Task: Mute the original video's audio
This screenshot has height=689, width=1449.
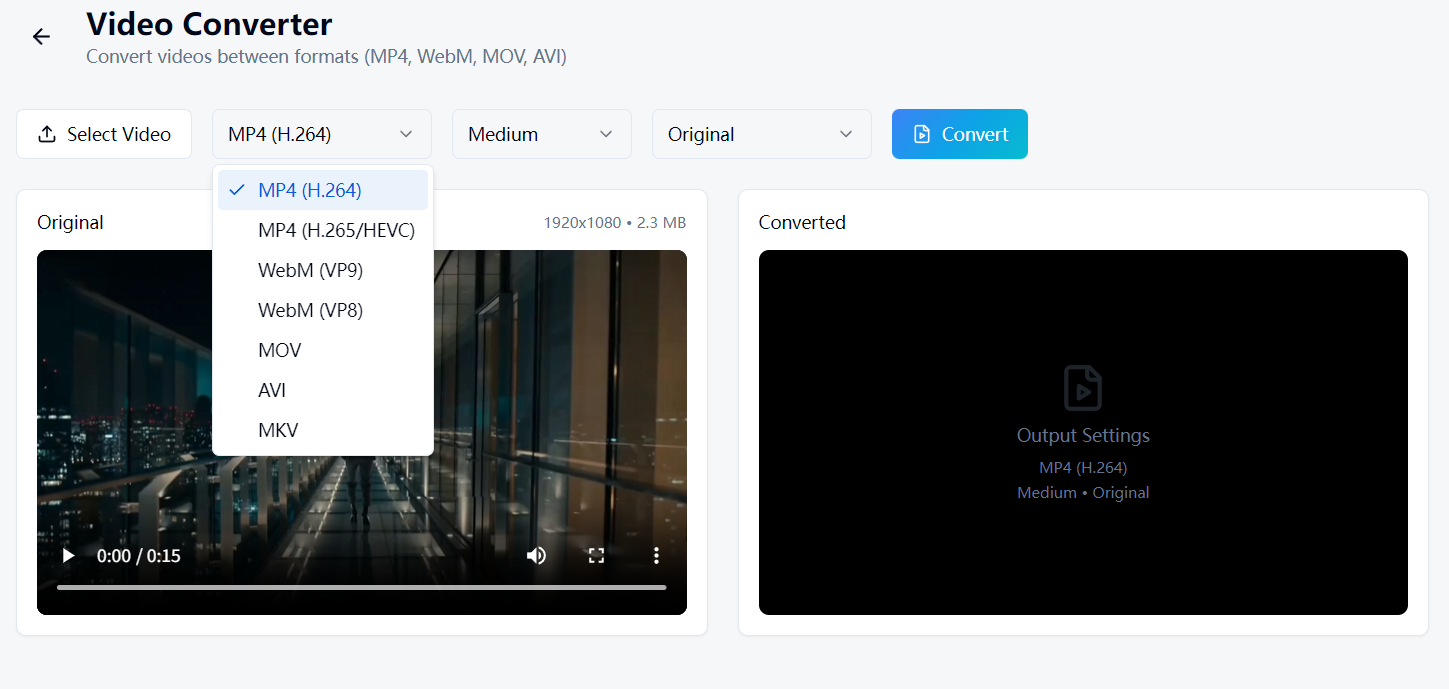Action: coord(537,555)
